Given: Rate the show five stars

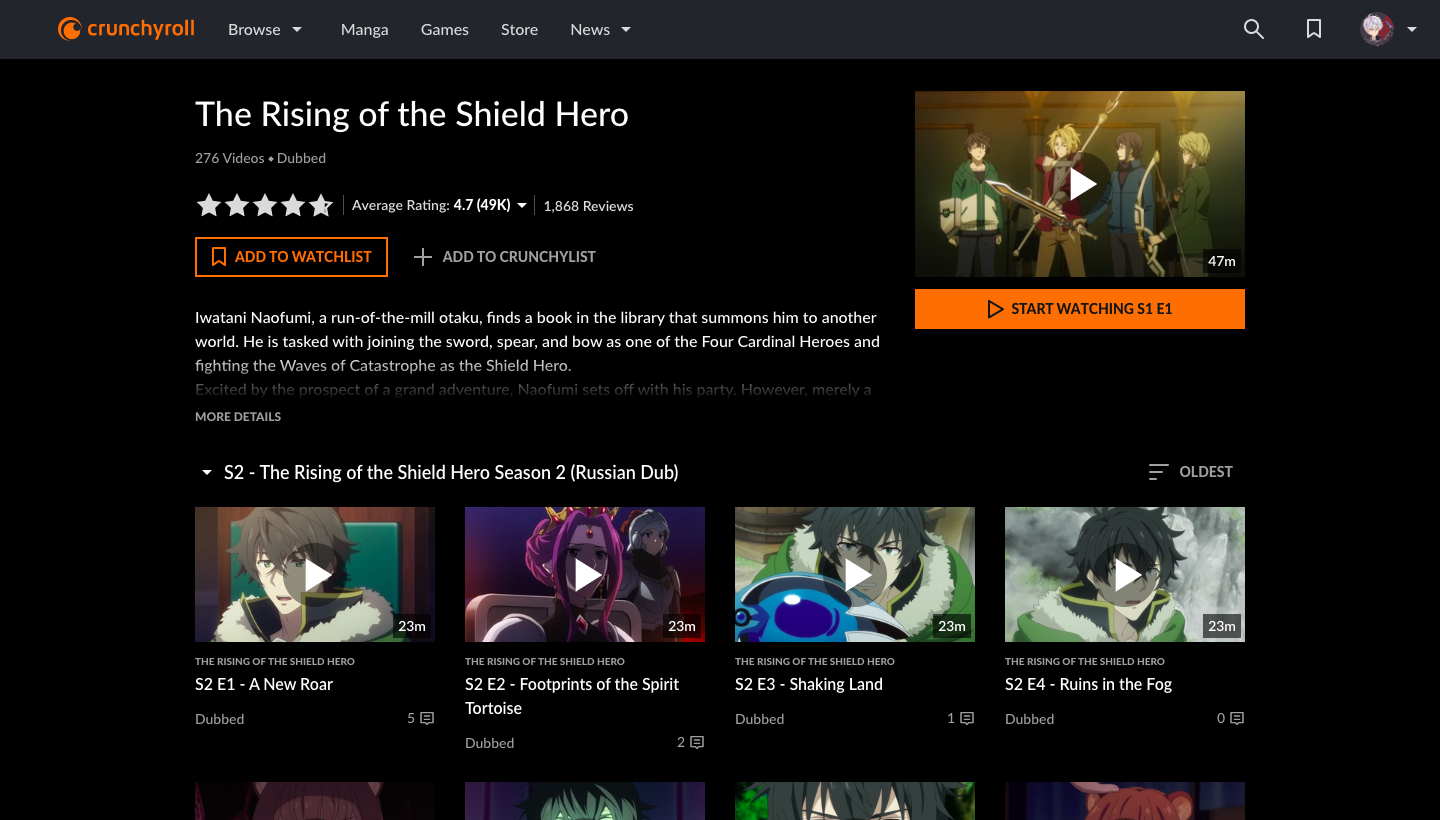Looking at the screenshot, I should (321, 206).
